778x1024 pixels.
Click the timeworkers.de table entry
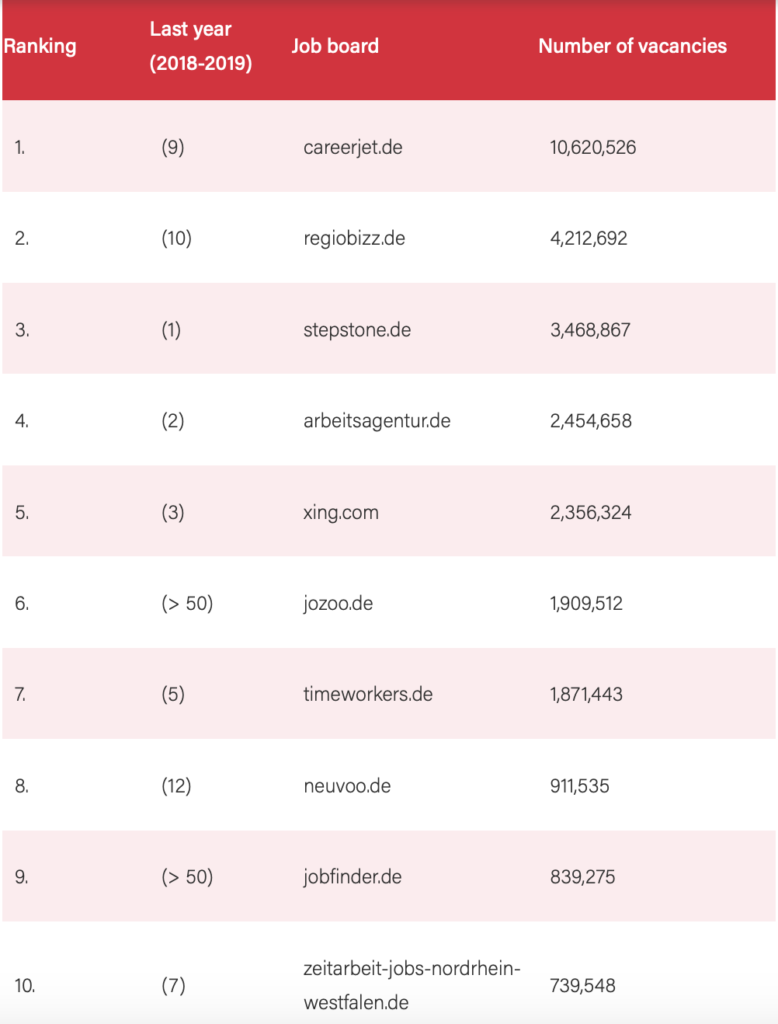pos(368,694)
